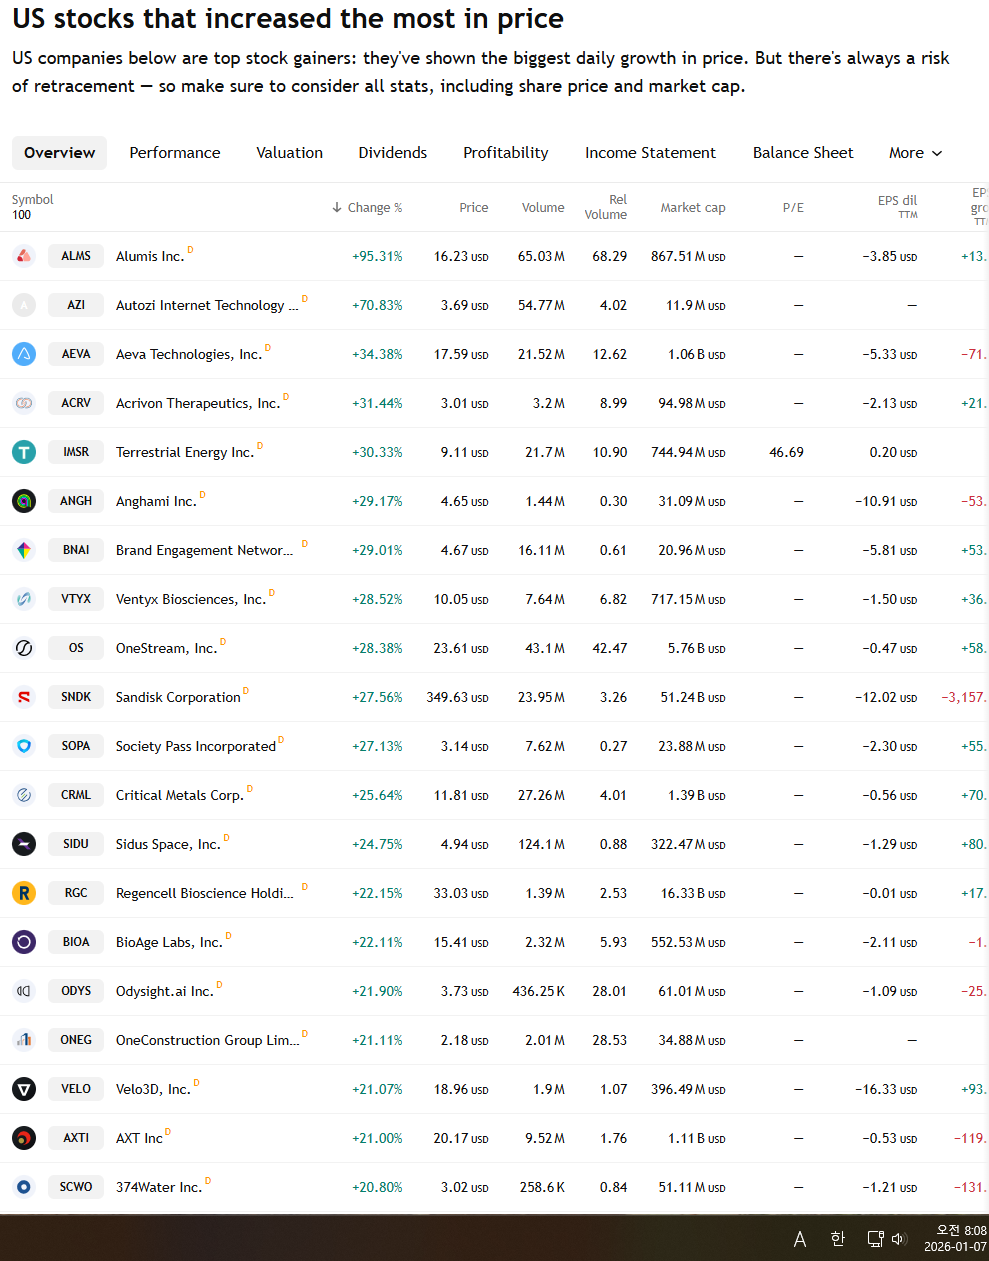Click the RGC ticker symbol button
The image size is (989, 1261).
[x=76, y=893]
